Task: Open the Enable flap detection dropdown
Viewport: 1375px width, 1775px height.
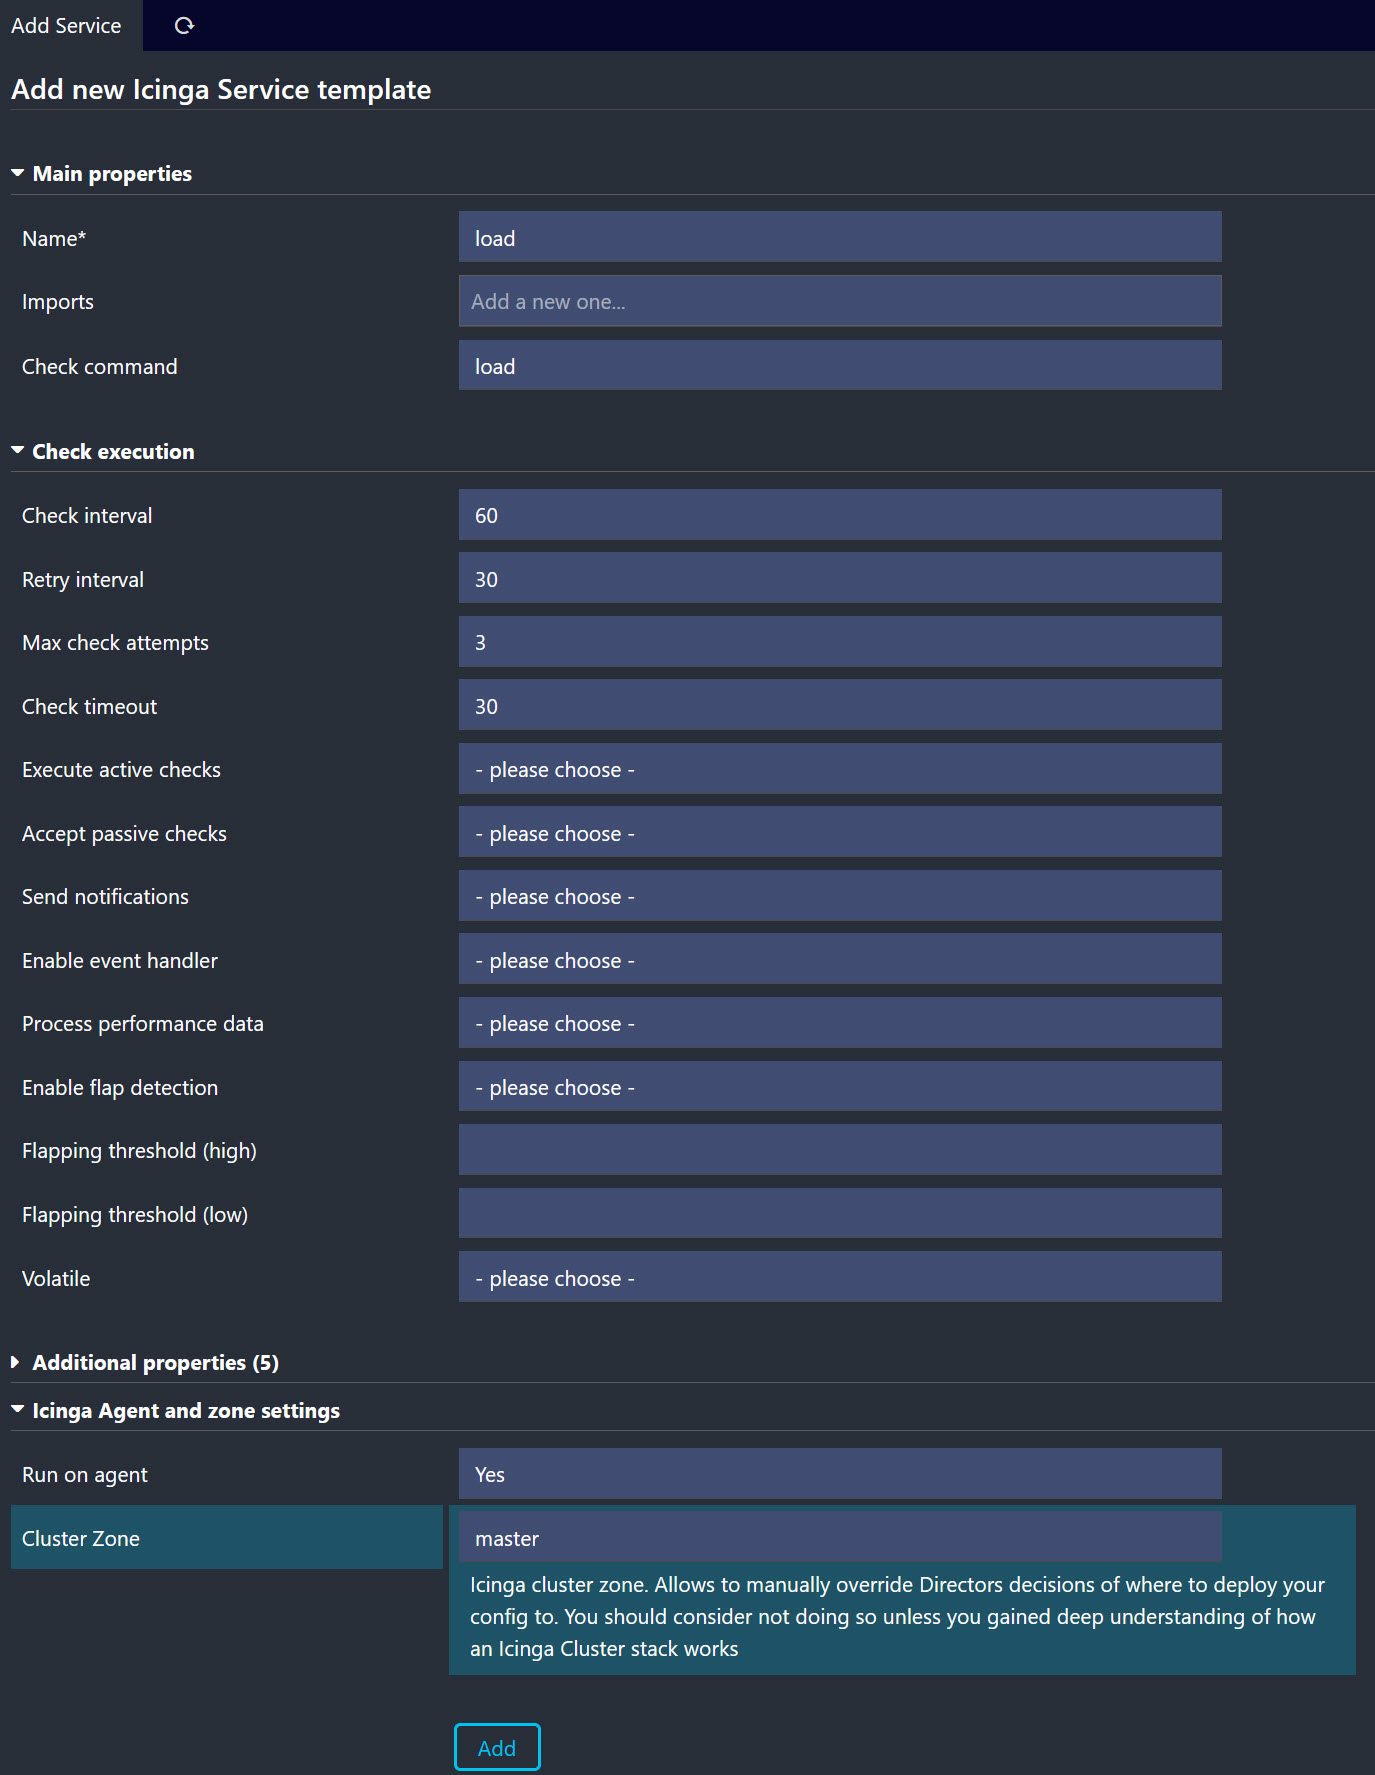Action: coord(840,1087)
